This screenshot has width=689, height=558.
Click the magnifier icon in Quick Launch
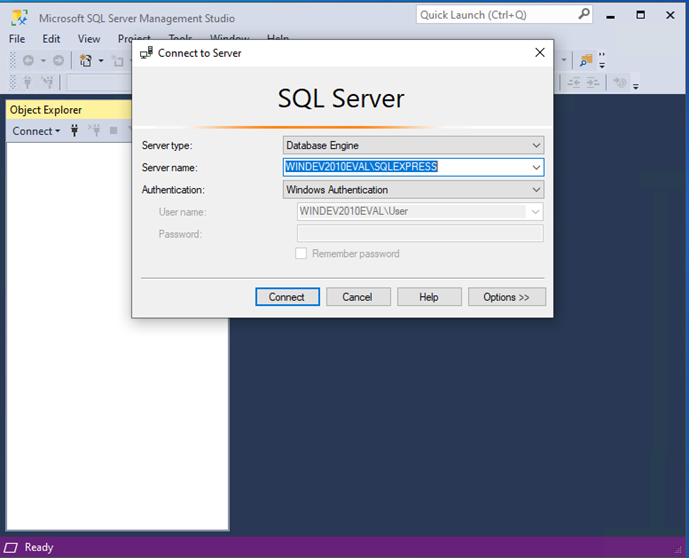coord(584,14)
